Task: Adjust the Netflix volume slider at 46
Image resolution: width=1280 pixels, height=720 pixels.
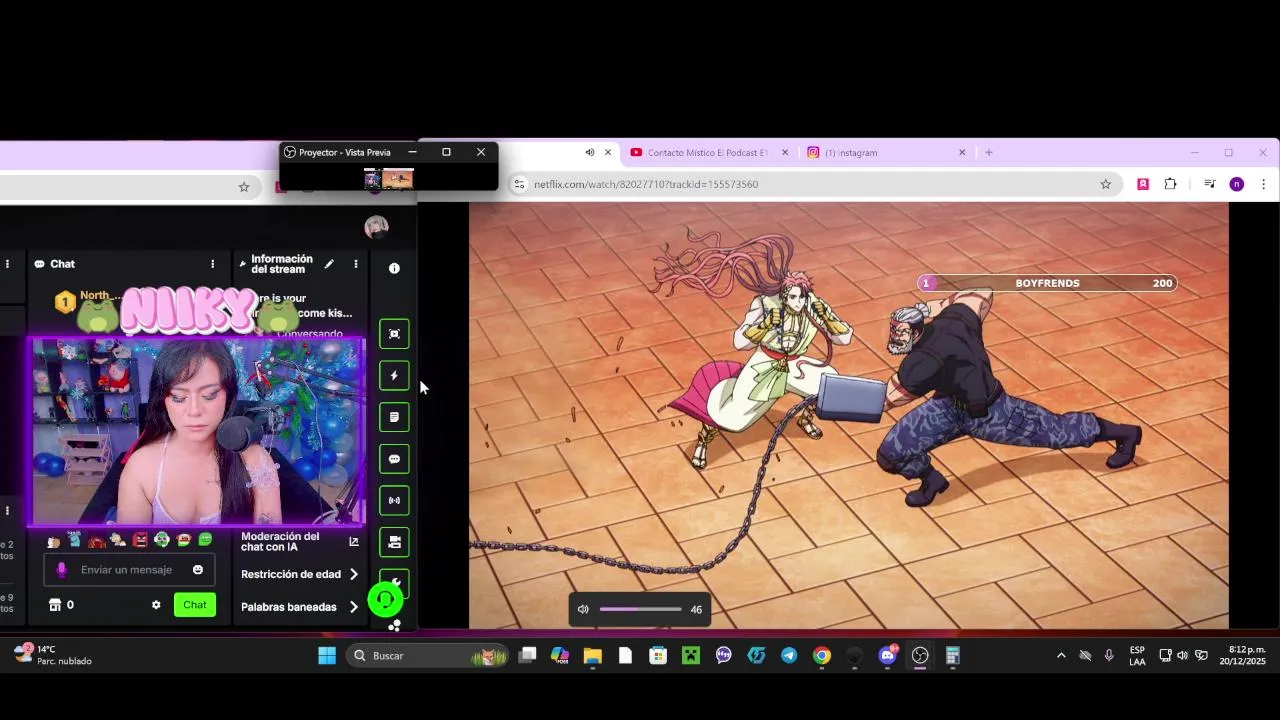Action: coord(640,609)
